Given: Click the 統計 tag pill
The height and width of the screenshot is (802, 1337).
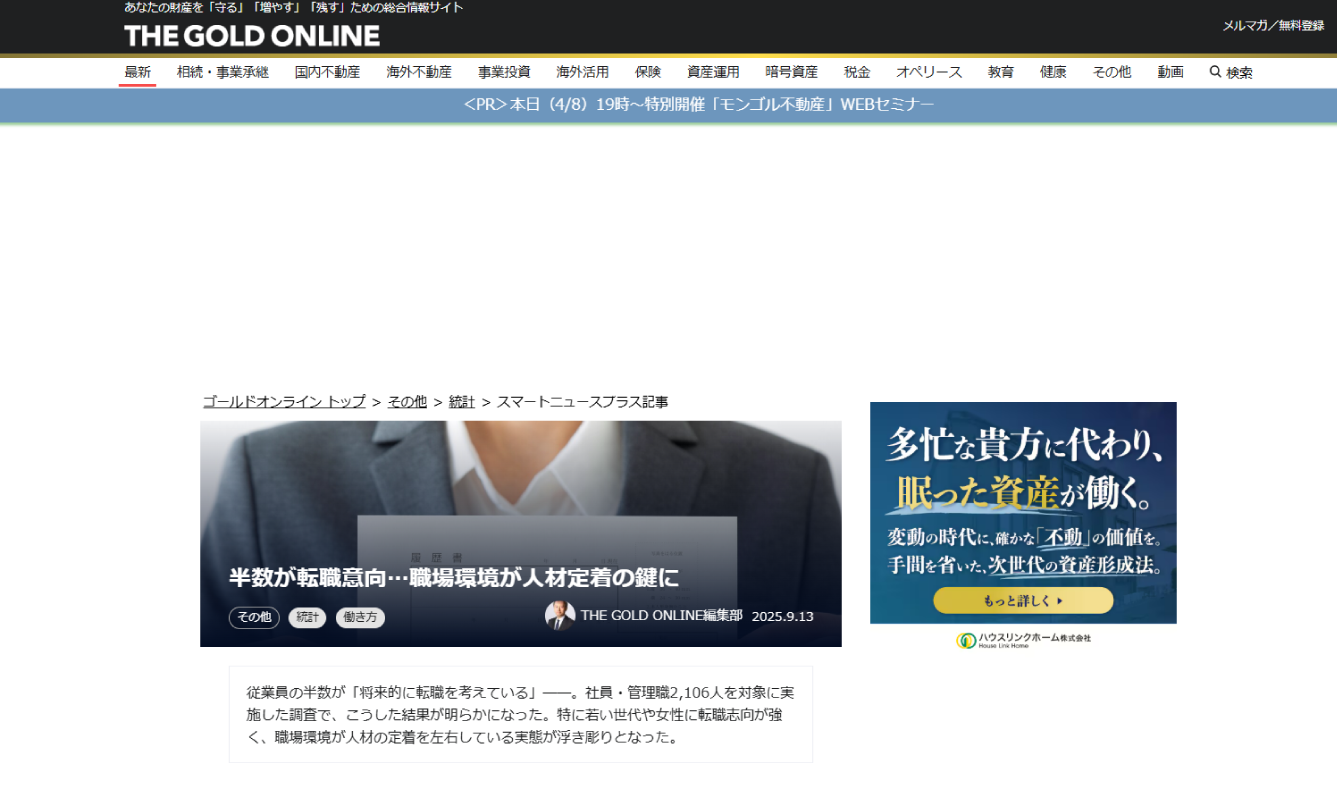Looking at the screenshot, I should tap(307, 618).
